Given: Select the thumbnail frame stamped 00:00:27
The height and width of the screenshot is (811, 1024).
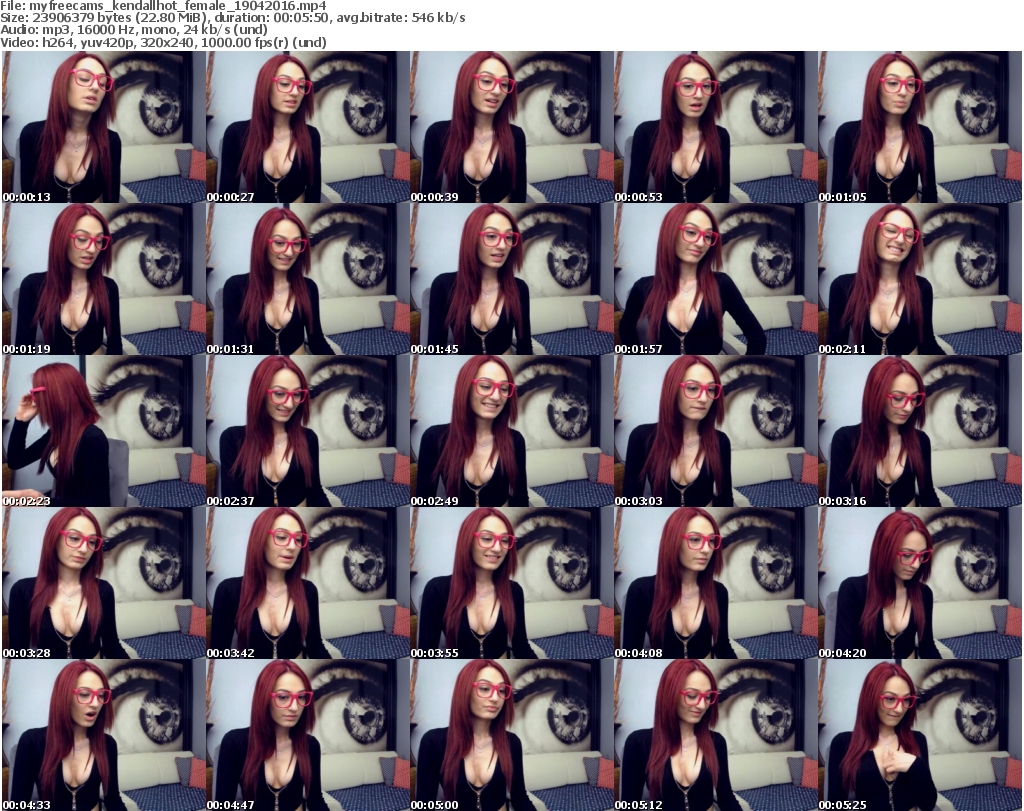Looking at the screenshot, I should [x=308, y=127].
